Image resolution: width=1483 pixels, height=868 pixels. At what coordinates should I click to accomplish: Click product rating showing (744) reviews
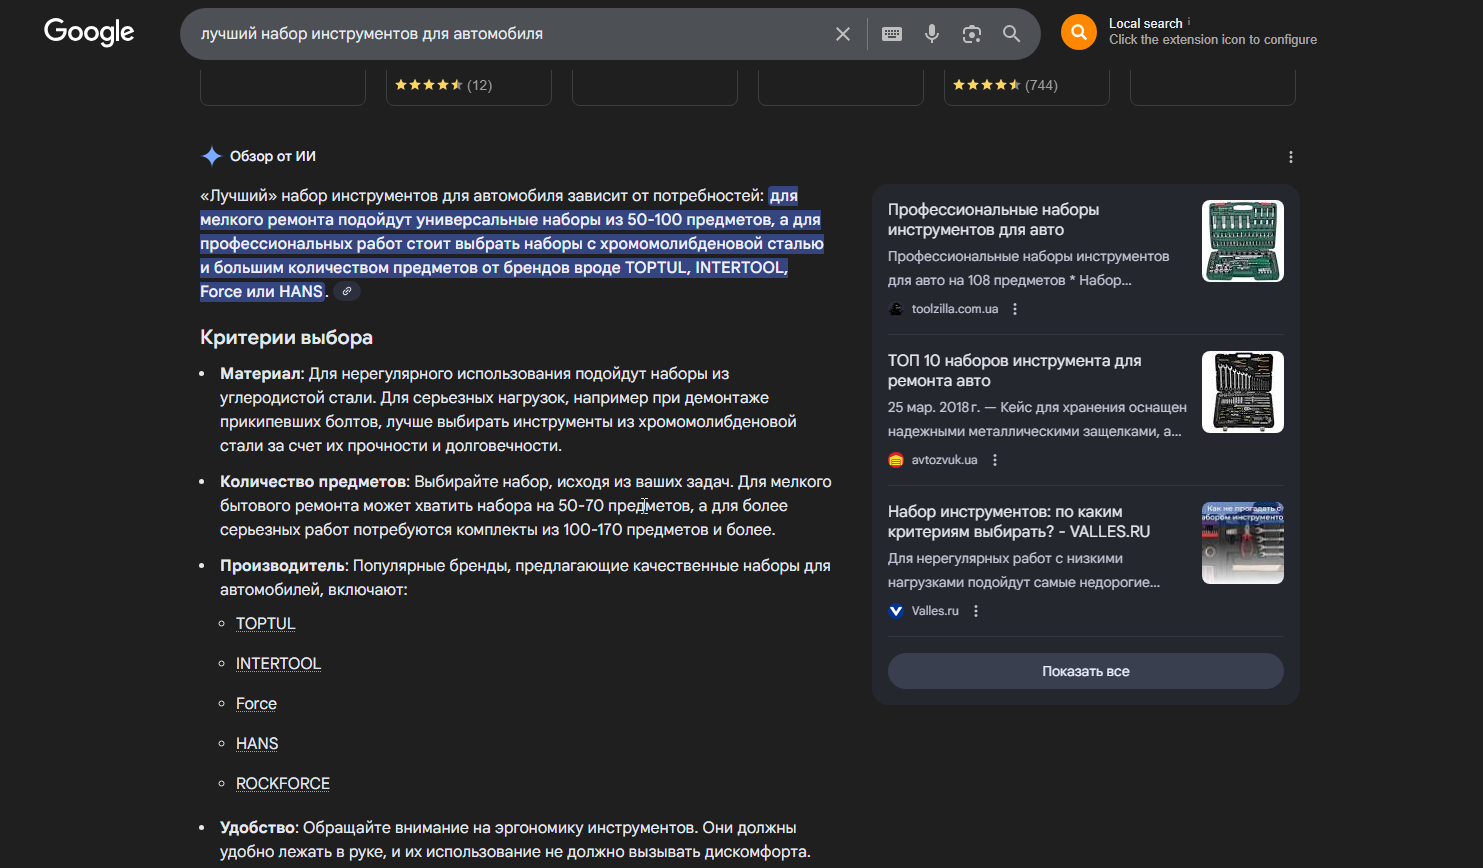click(1005, 85)
